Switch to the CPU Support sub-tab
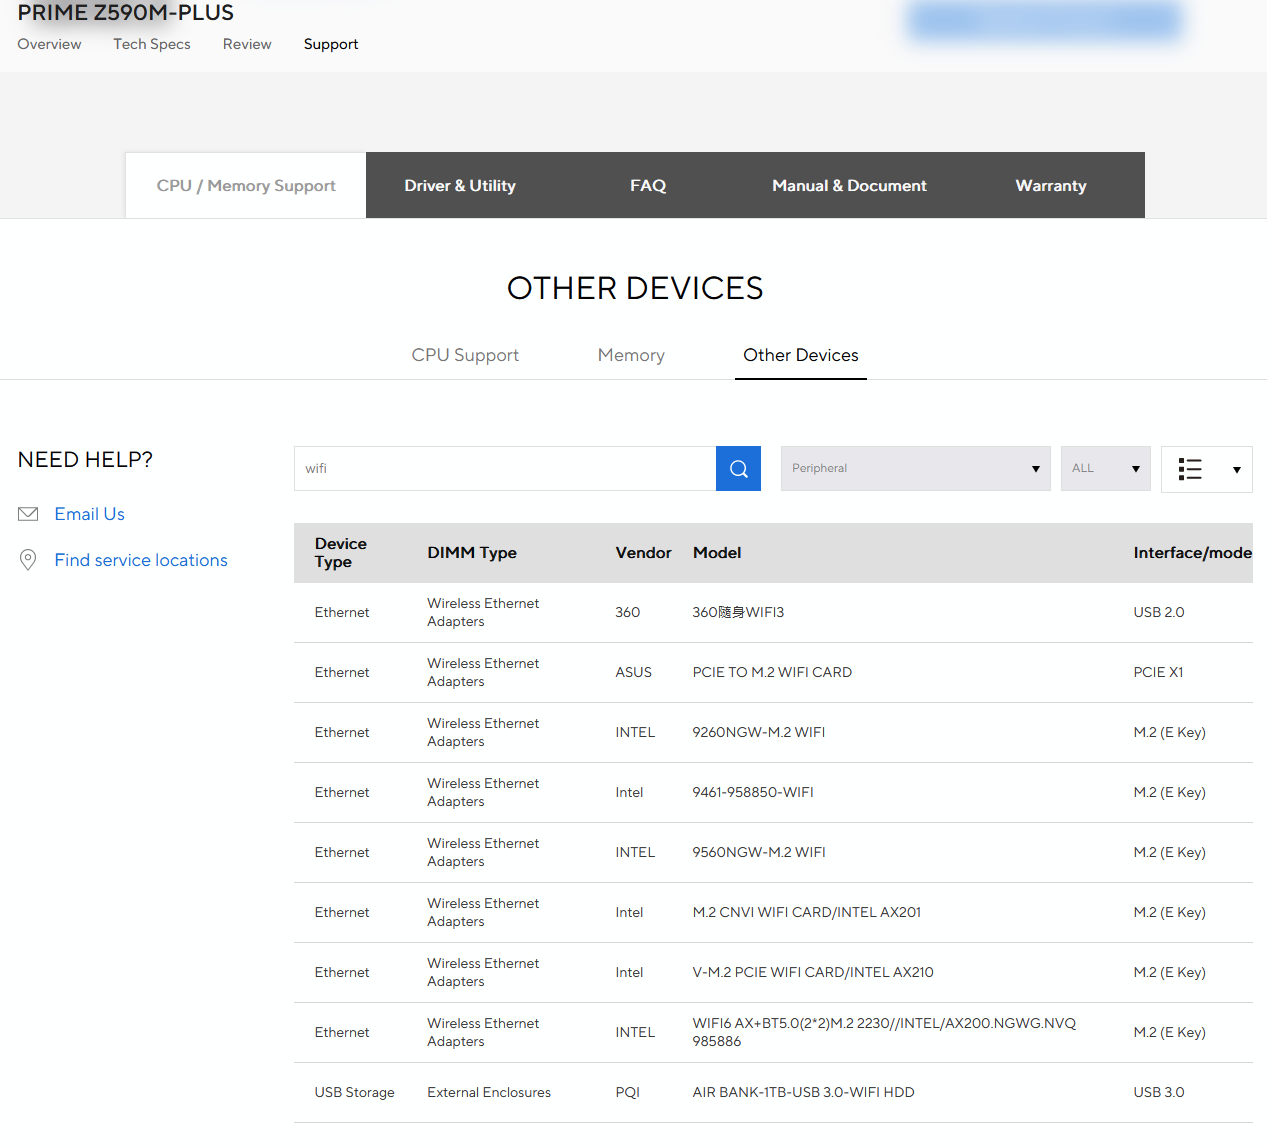 pyautogui.click(x=465, y=355)
